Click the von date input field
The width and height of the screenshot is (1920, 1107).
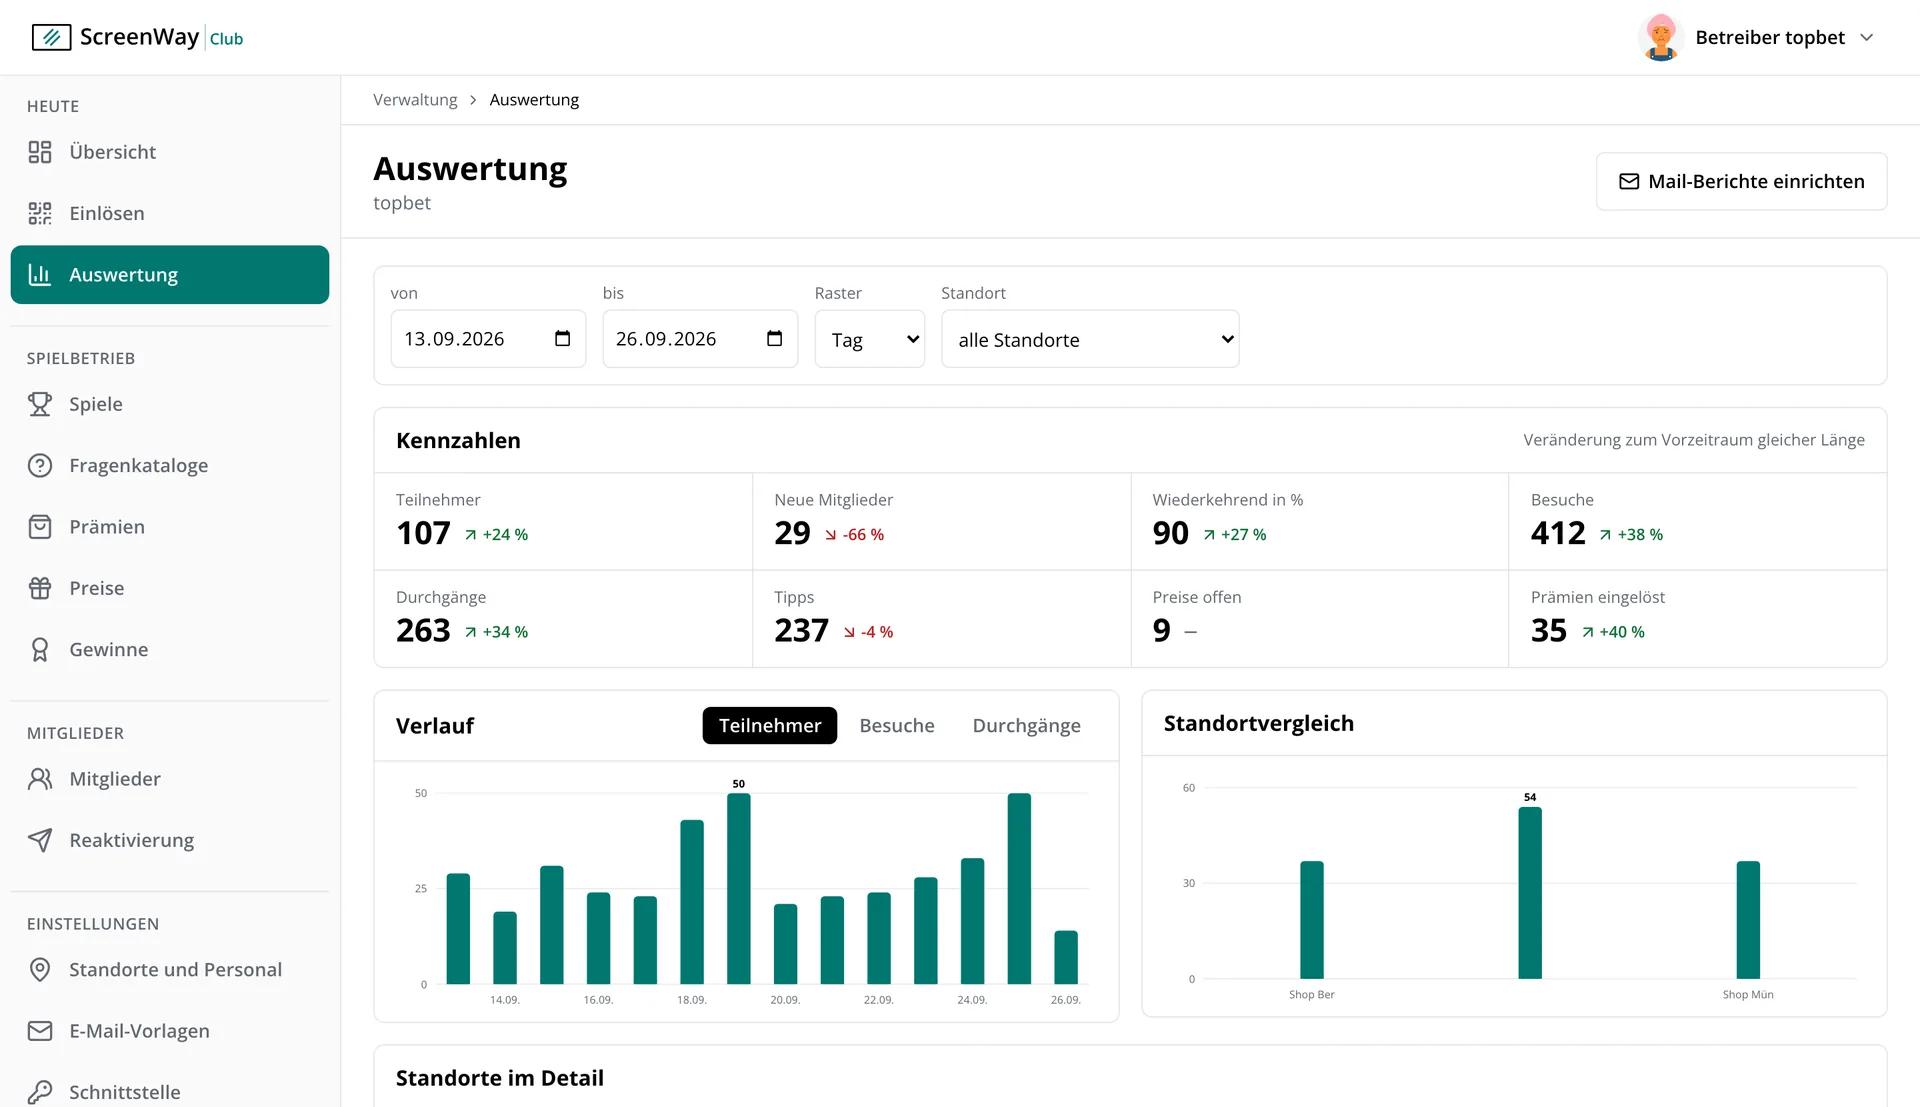coord(488,339)
